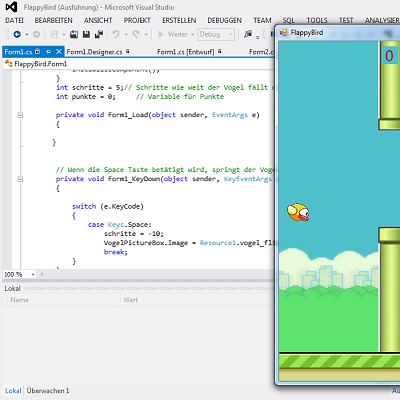
Task: Click the New Project toolbar icon
Action: pyautogui.click(x=54, y=34)
